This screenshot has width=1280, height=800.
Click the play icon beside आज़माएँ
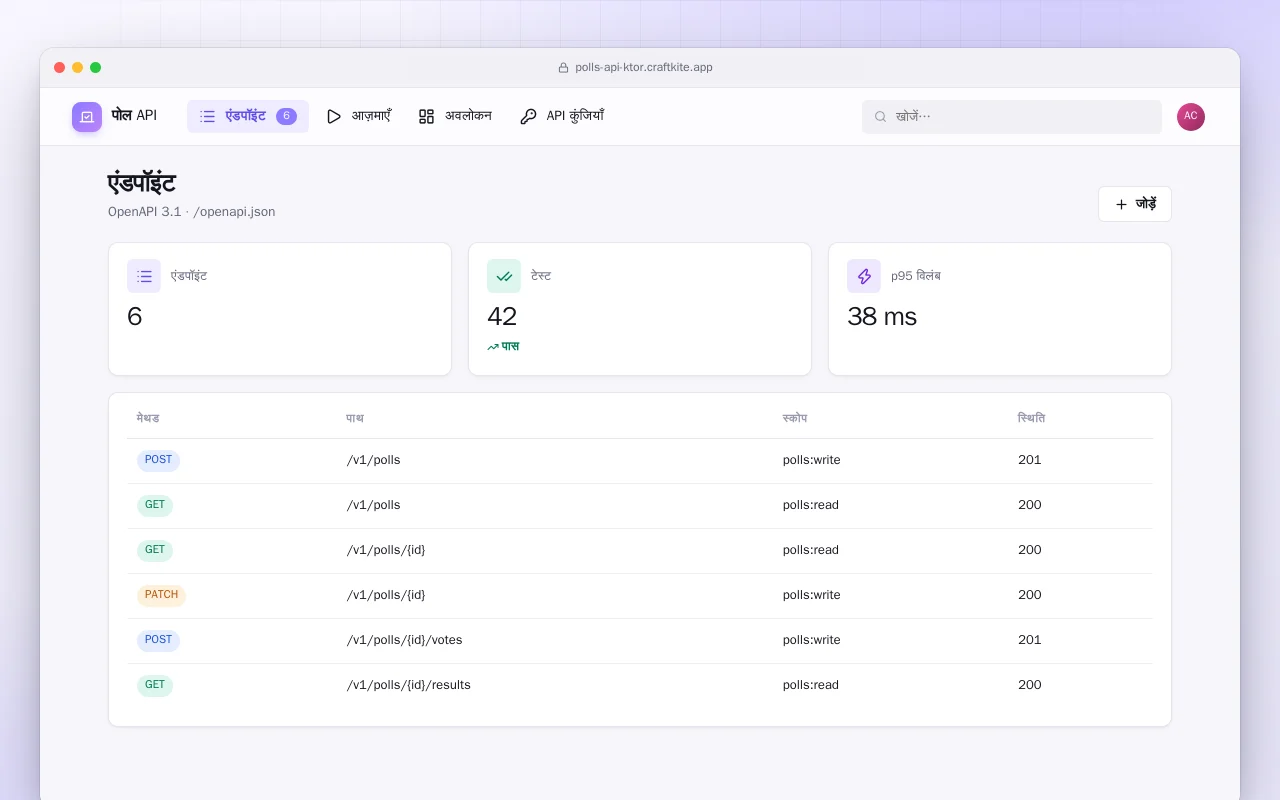point(334,116)
